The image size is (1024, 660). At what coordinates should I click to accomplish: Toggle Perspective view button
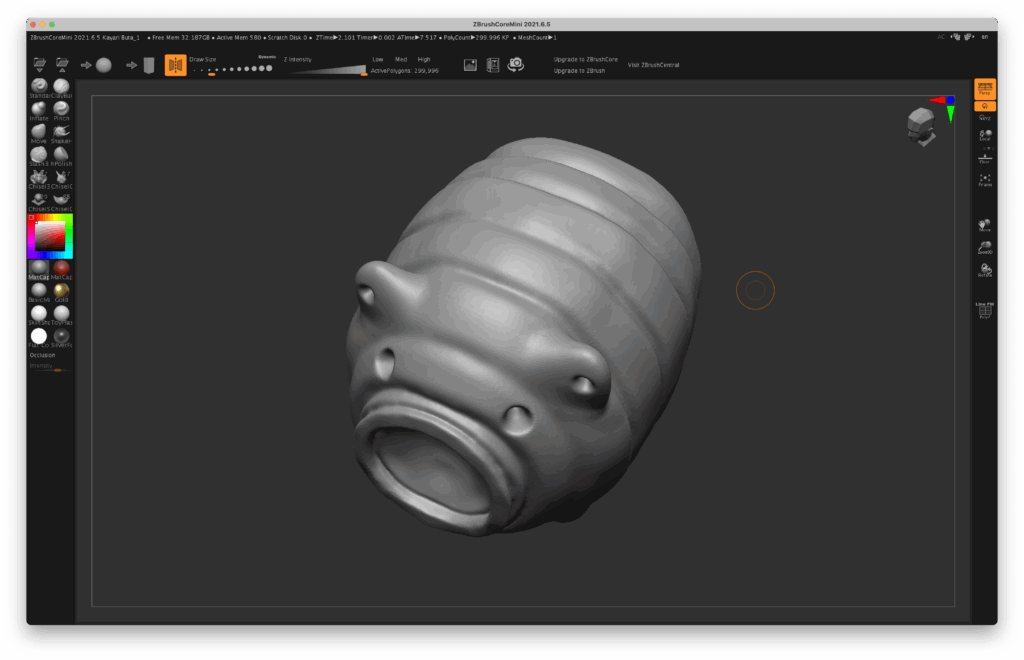985,89
